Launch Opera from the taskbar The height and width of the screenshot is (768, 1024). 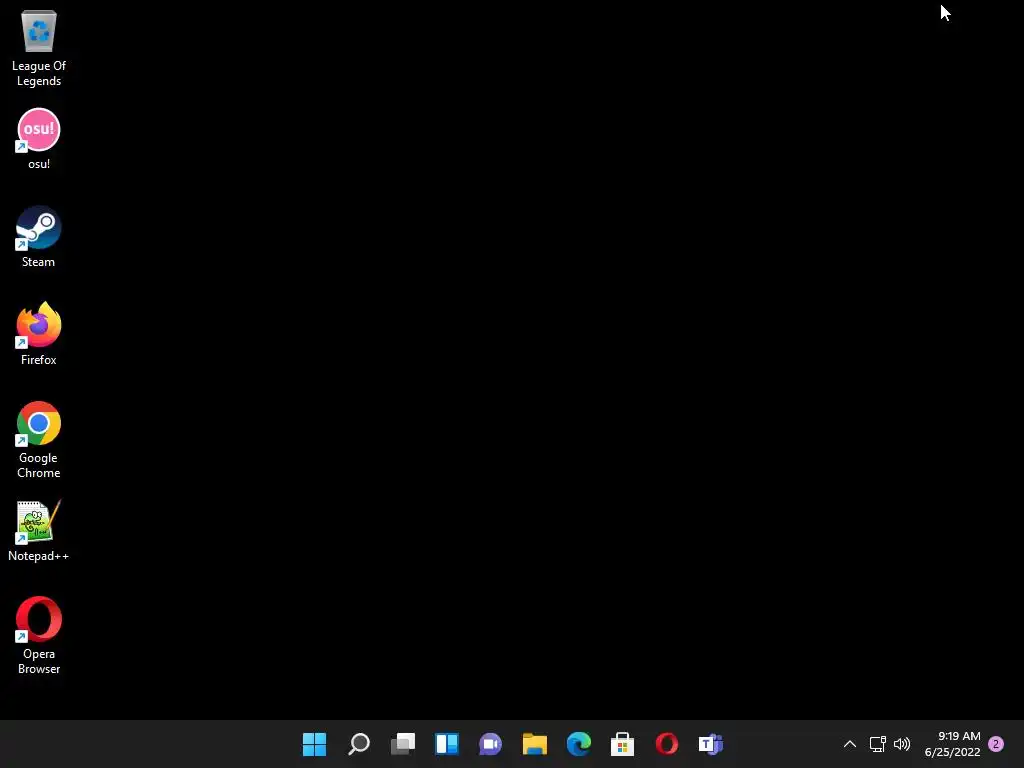pyautogui.click(x=667, y=744)
